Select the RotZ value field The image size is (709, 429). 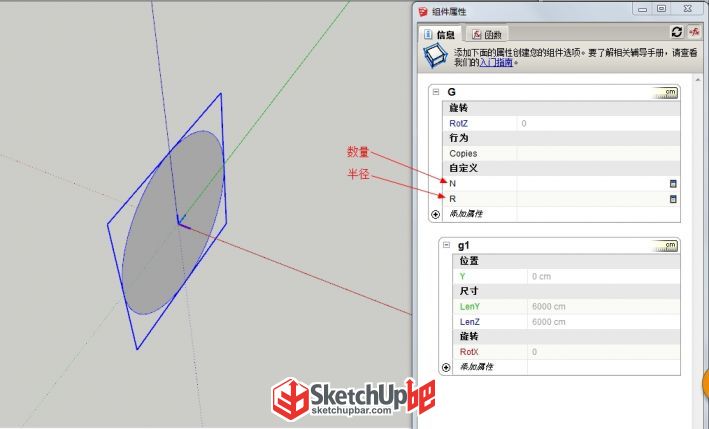click(598, 123)
